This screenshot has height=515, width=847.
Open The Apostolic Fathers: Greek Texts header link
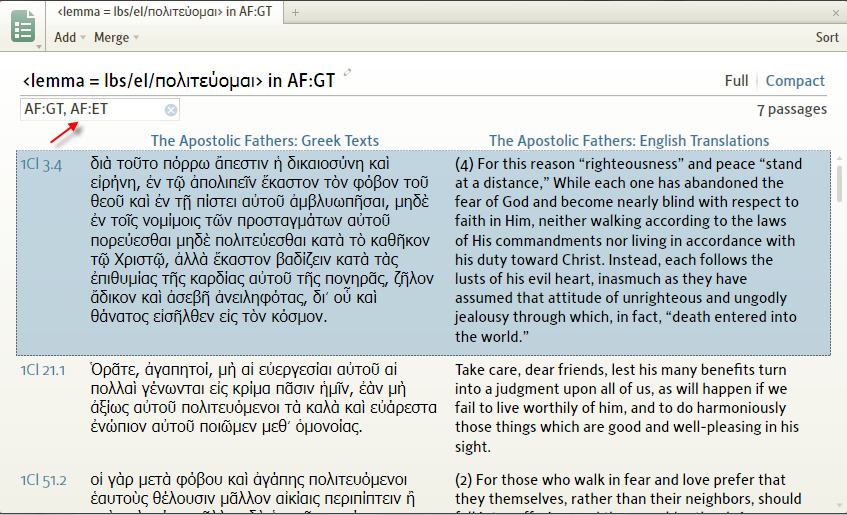tap(265, 141)
